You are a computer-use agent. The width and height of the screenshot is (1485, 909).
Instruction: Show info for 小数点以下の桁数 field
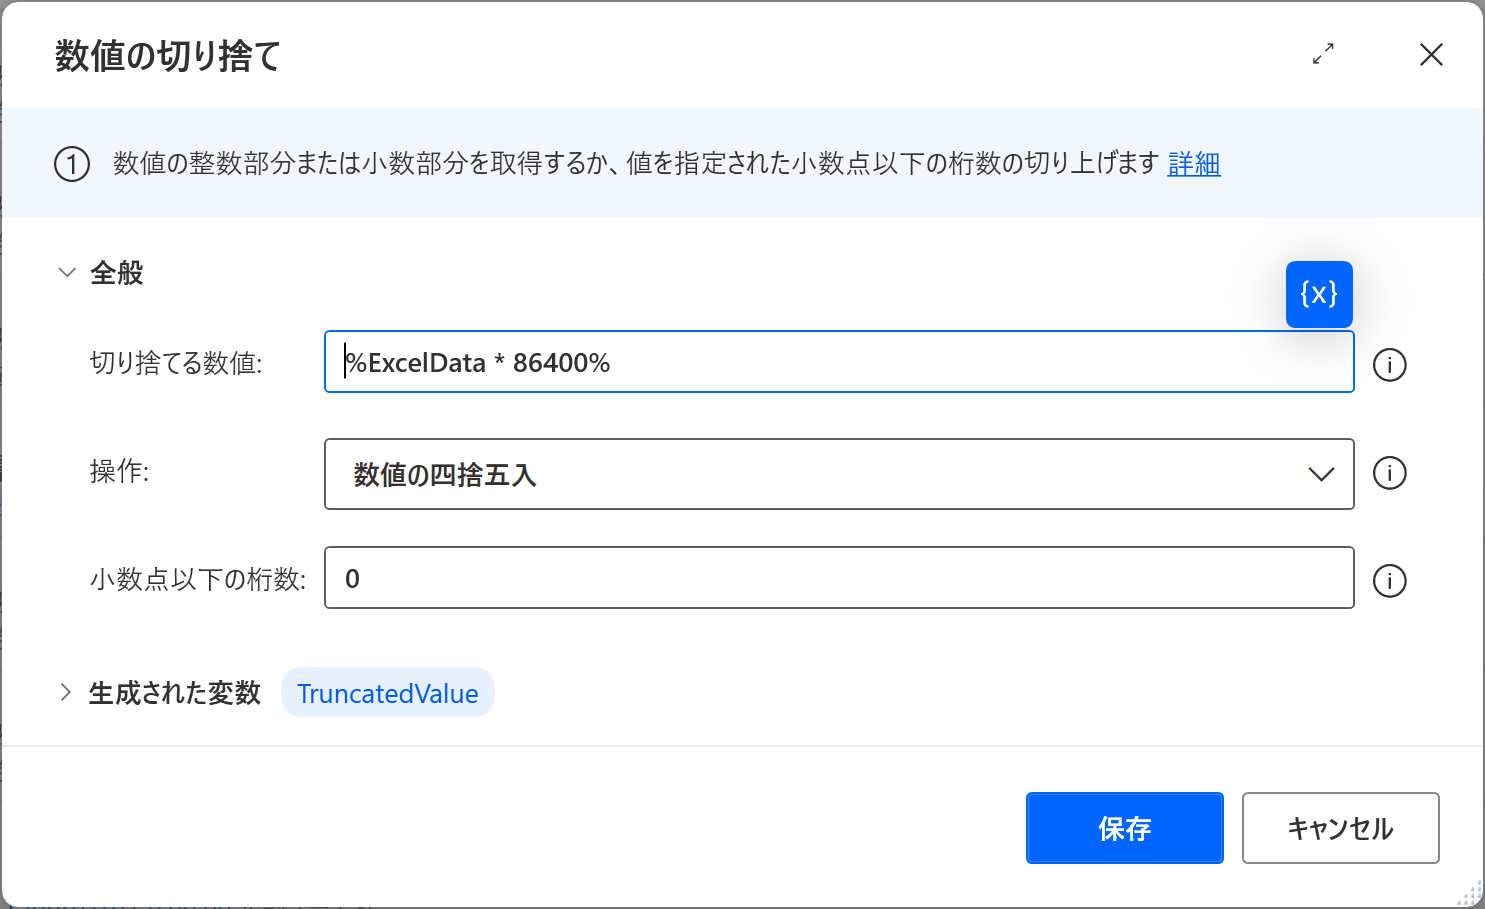point(1389,581)
